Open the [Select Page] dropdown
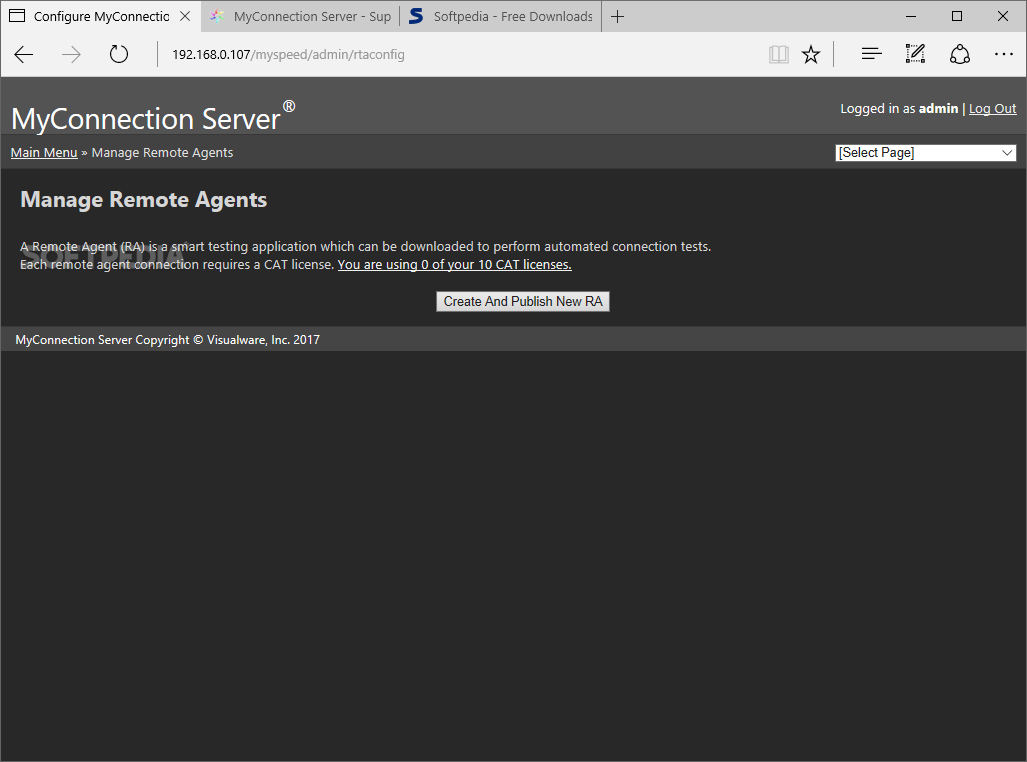 925,153
